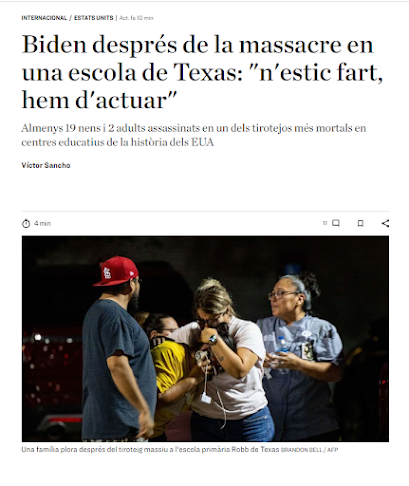Open the main article photo
409x486 pixels.
pyautogui.click(x=205, y=339)
